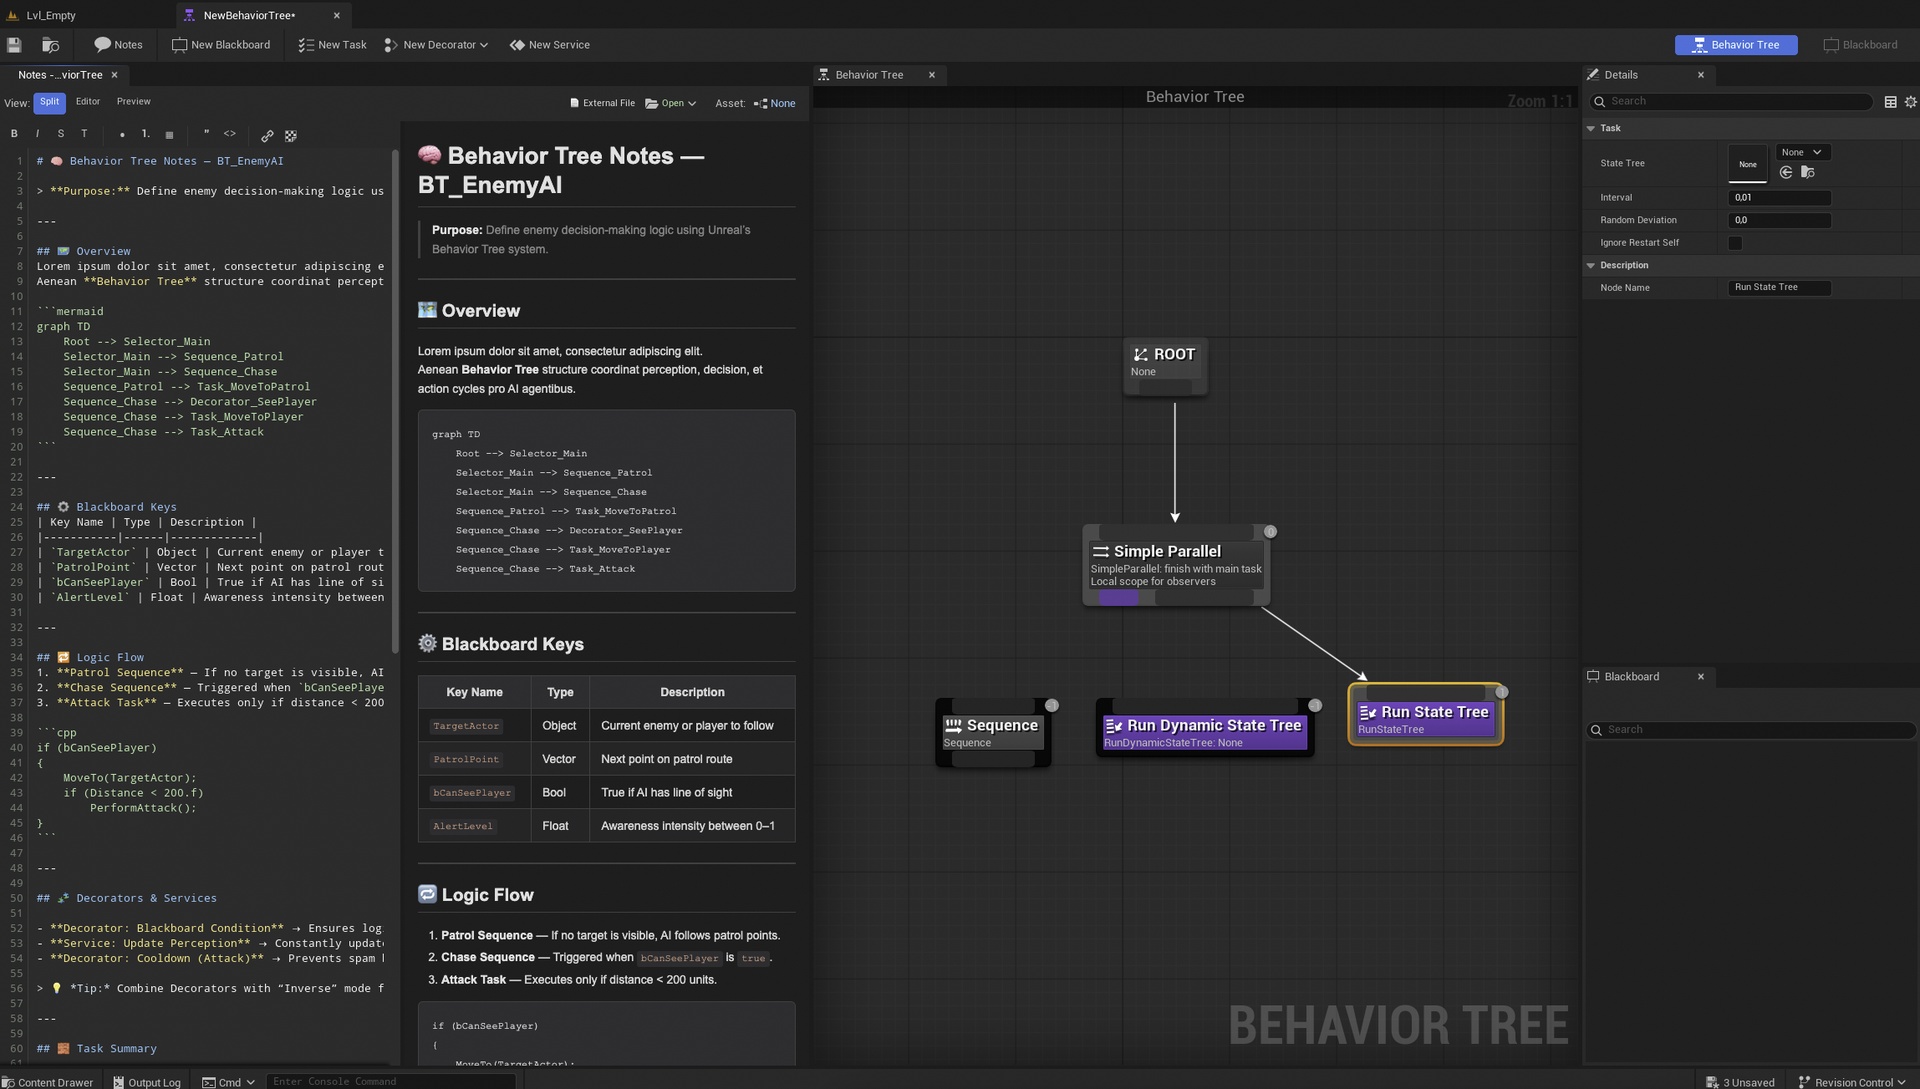The height and width of the screenshot is (1089, 1920).
Task: Insert numbered list in notes editor
Action: (x=145, y=134)
